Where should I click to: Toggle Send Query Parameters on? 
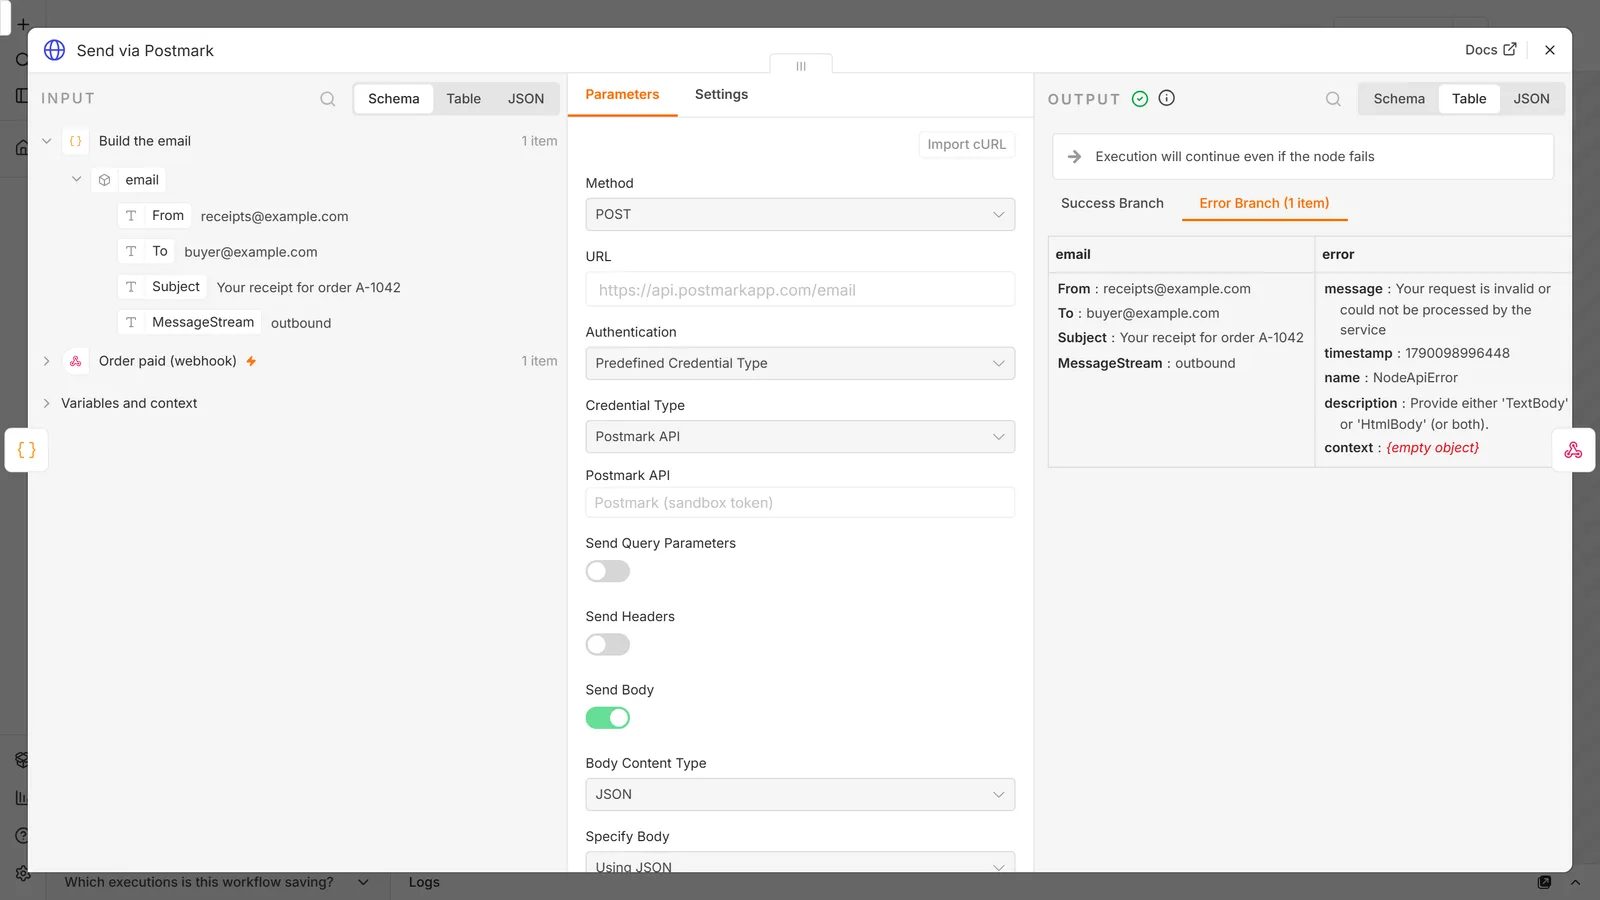pyautogui.click(x=608, y=571)
